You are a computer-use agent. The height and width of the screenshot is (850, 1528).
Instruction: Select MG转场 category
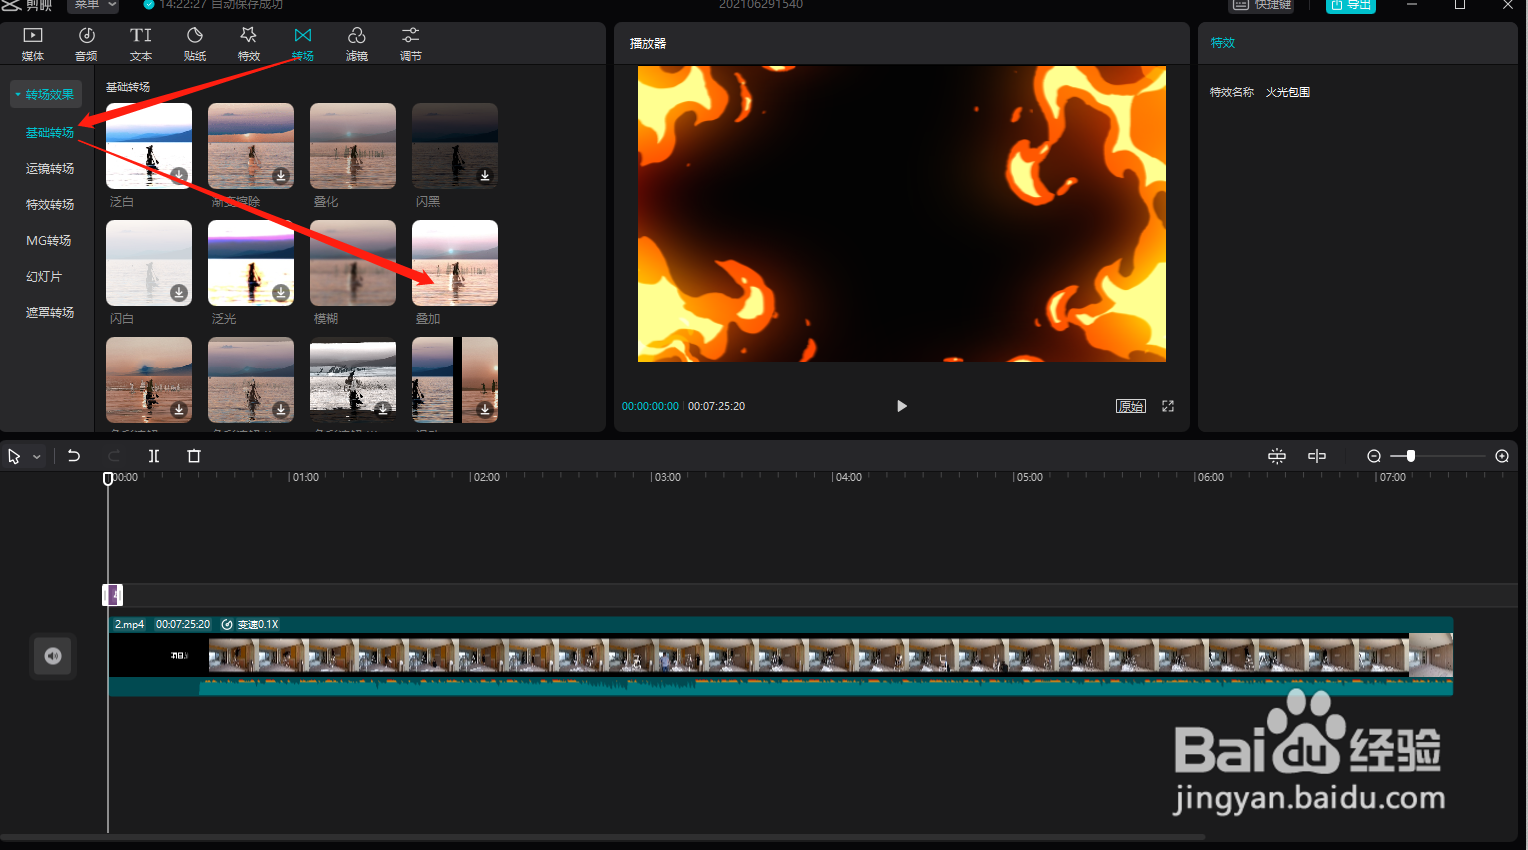[49, 240]
